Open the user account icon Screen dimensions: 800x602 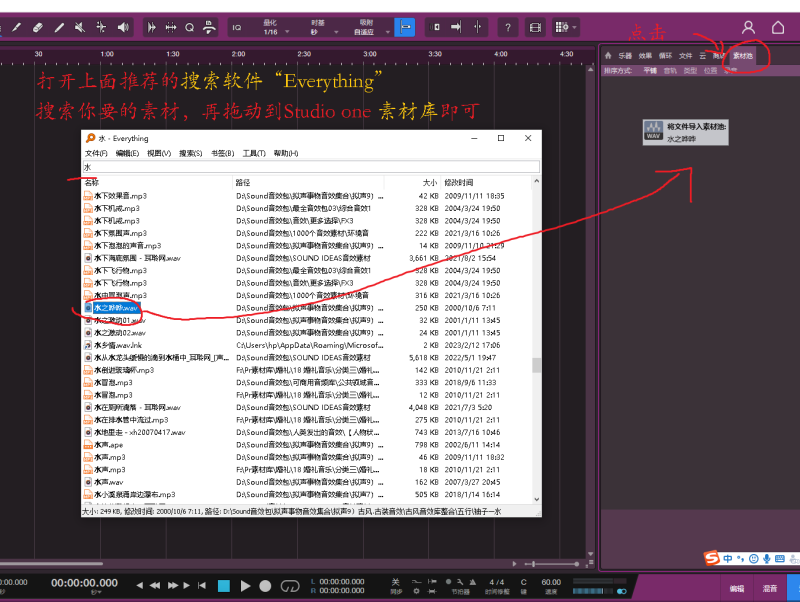[748, 27]
